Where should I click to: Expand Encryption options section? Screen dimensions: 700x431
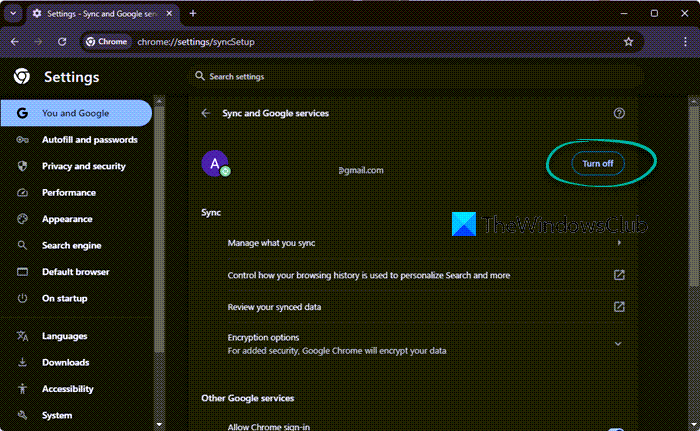pyautogui.click(x=618, y=343)
